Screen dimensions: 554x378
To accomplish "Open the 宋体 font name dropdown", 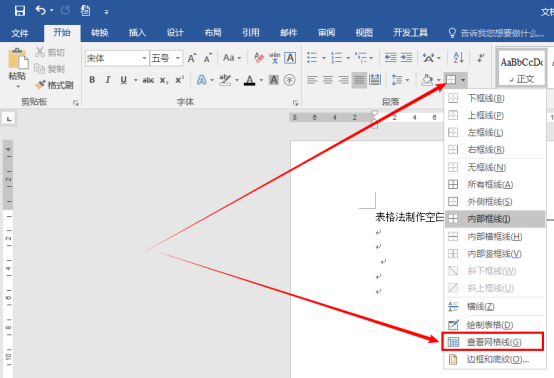I will pos(144,58).
